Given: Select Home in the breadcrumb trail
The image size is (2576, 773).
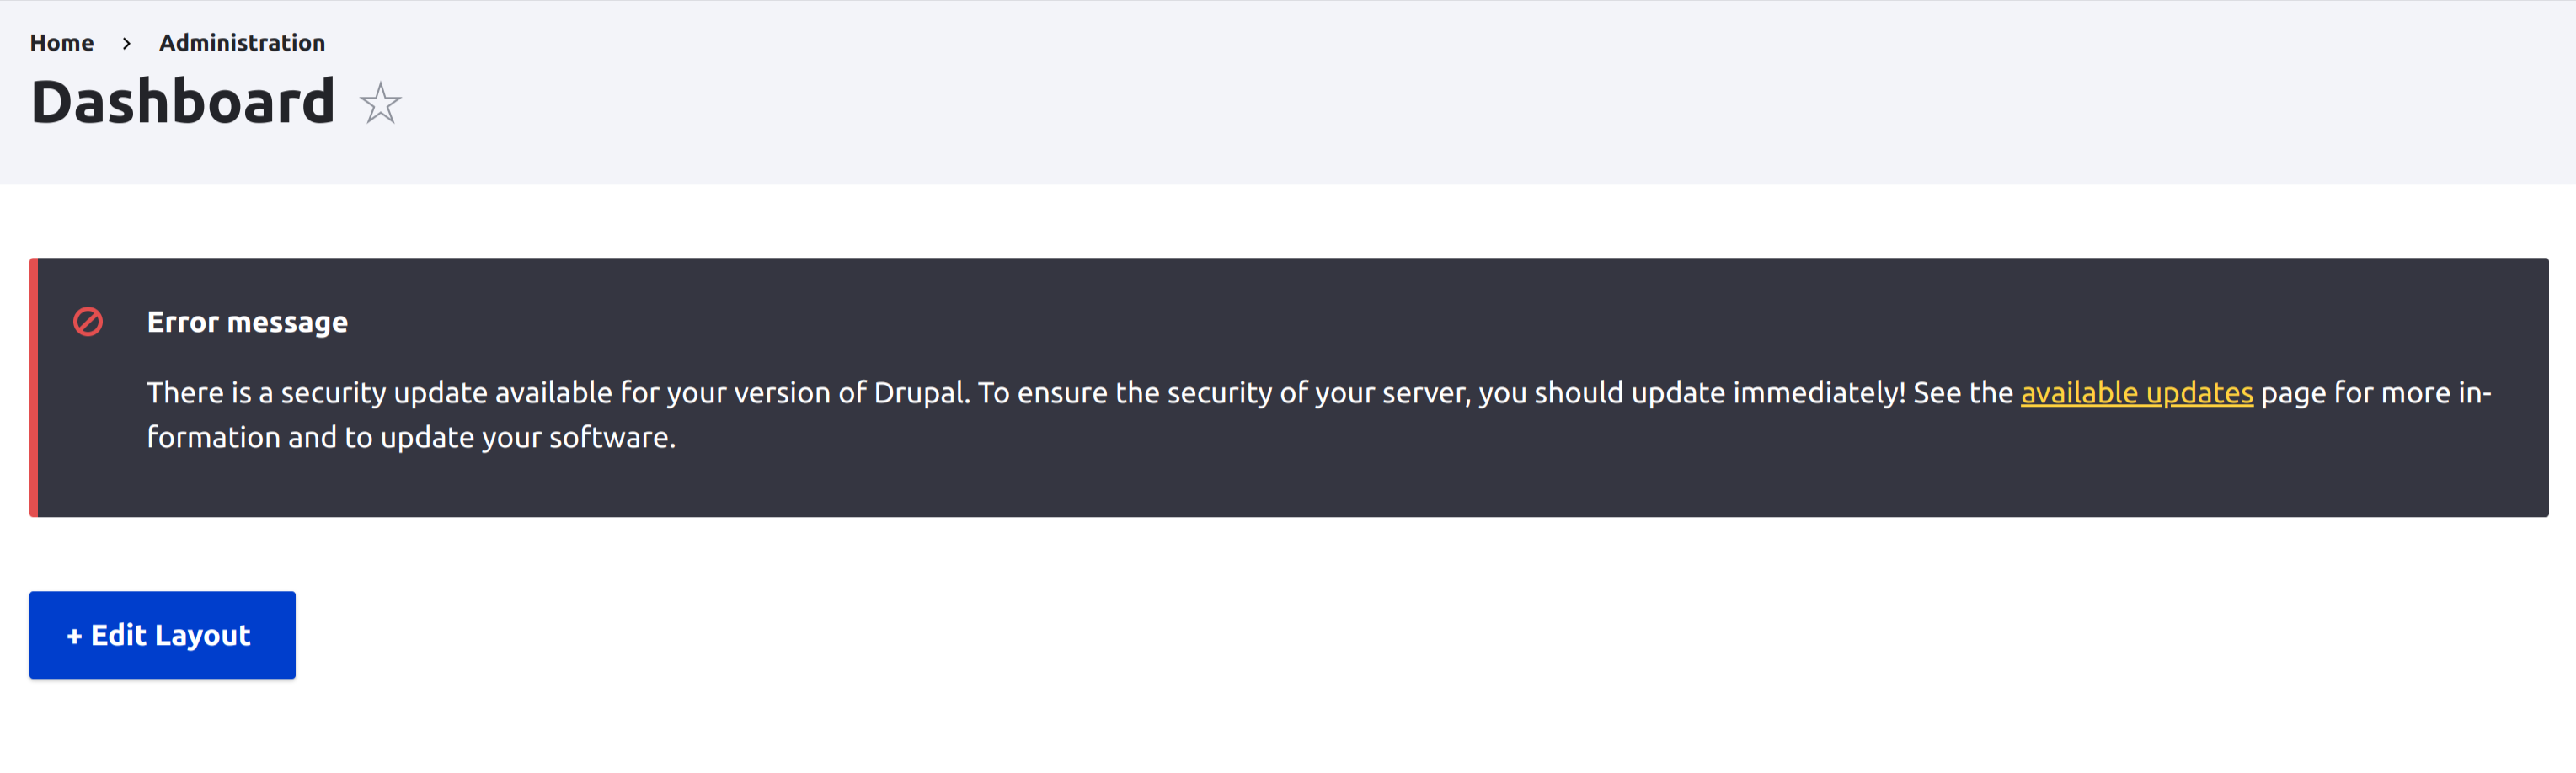Looking at the screenshot, I should [x=62, y=42].
